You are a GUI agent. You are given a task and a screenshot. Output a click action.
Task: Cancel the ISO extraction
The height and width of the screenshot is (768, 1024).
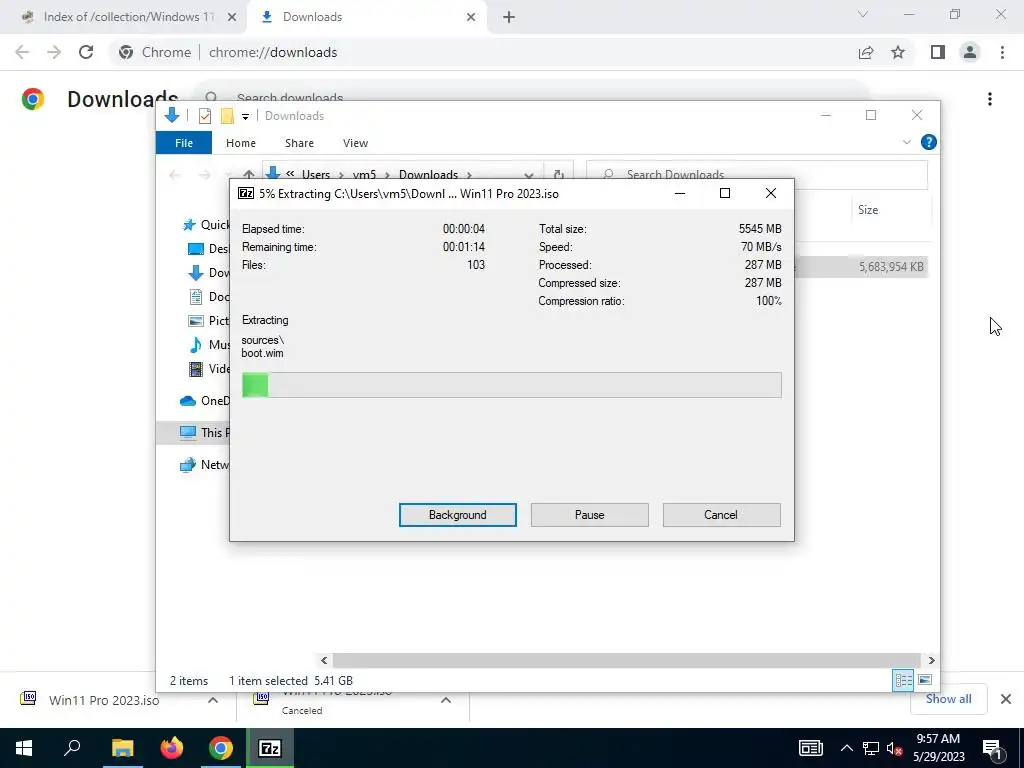point(721,515)
